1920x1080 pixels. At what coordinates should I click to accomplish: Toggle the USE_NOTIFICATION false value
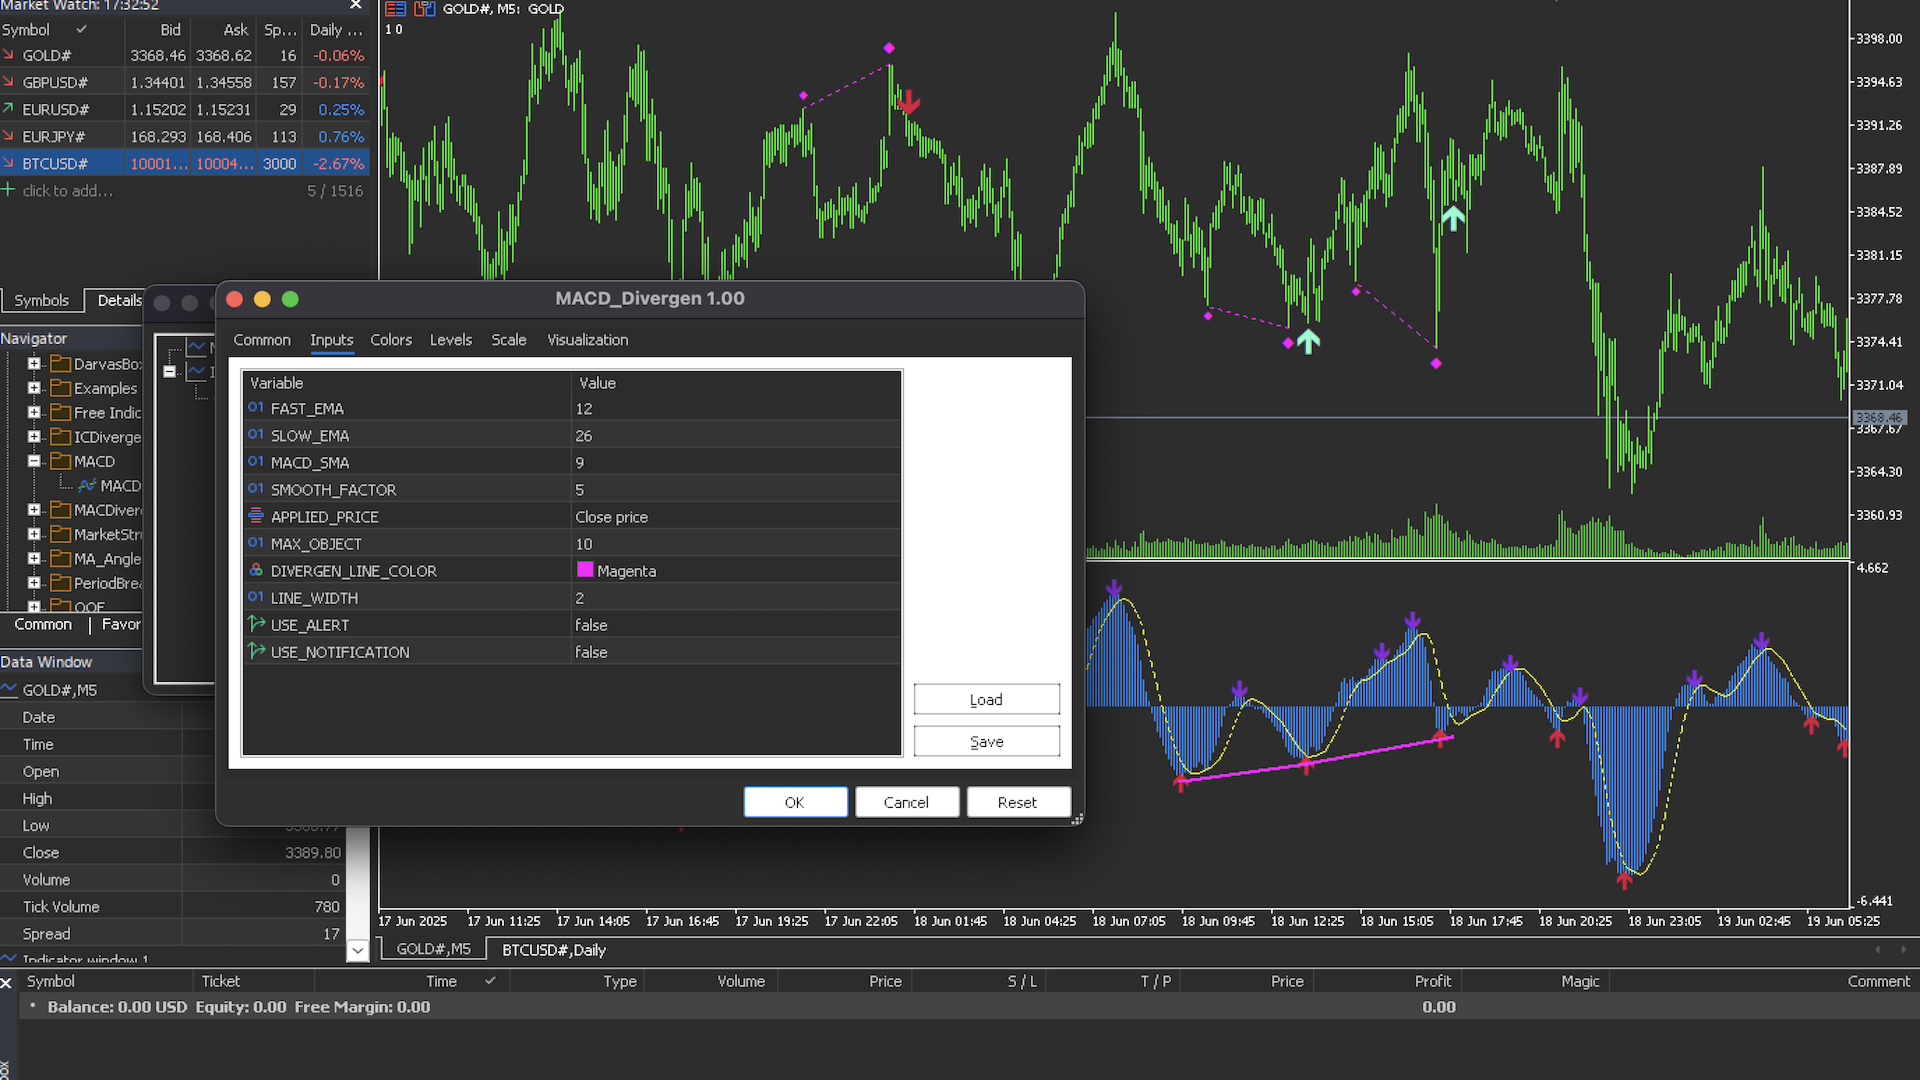(x=736, y=652)
